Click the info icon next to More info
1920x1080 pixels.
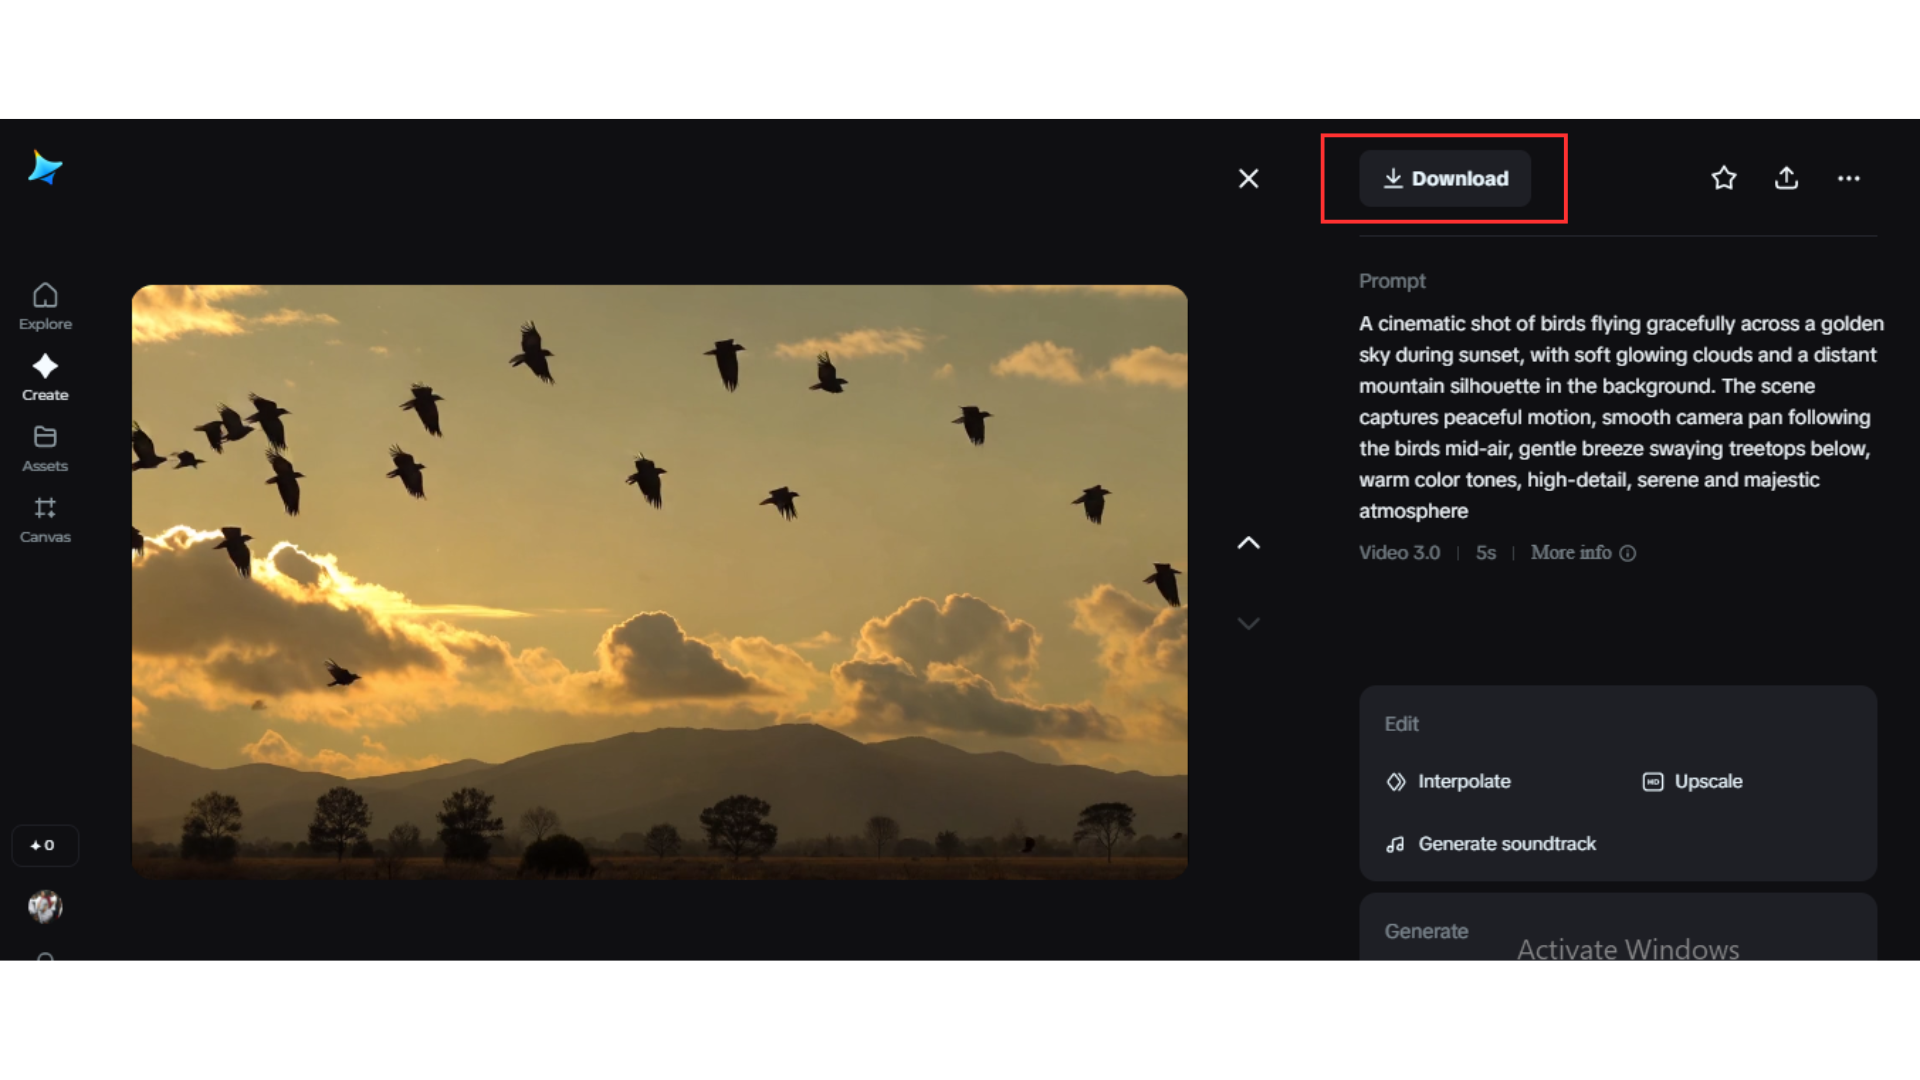coord(1628,553)
